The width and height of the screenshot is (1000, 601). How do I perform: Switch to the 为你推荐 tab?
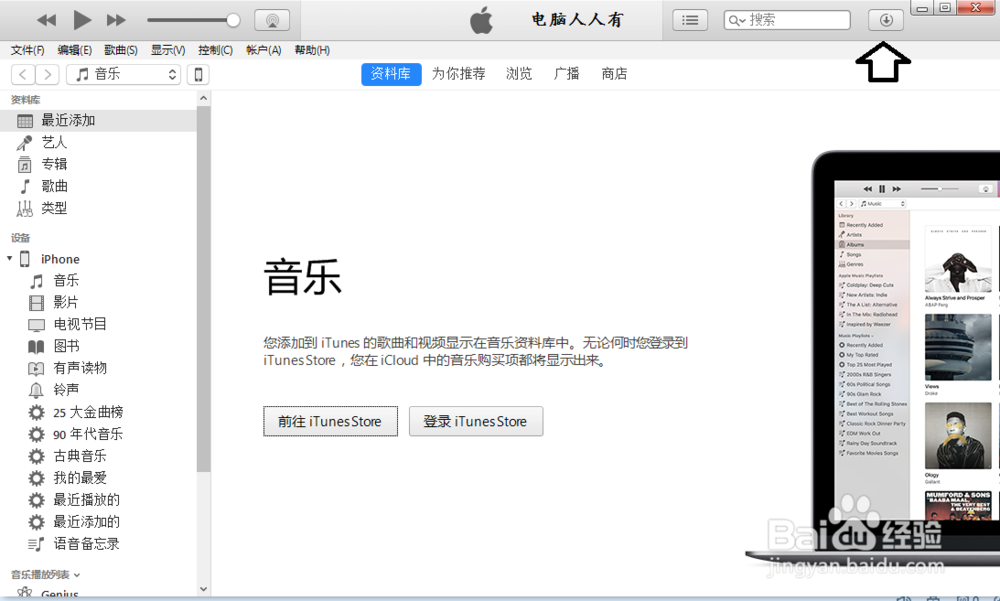[x=459, y=74]
